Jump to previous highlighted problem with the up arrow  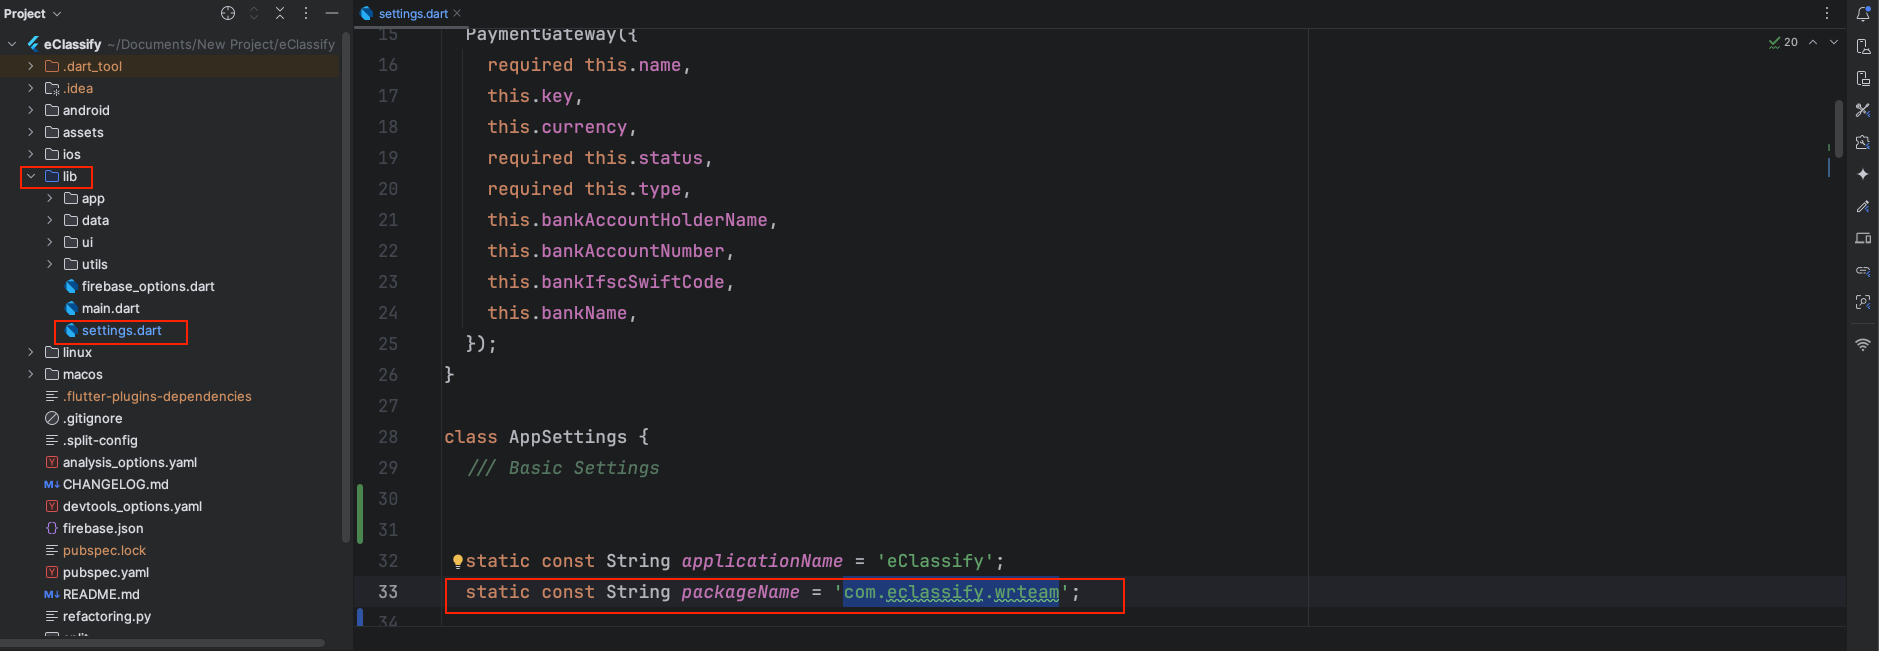coord(1813,42)
